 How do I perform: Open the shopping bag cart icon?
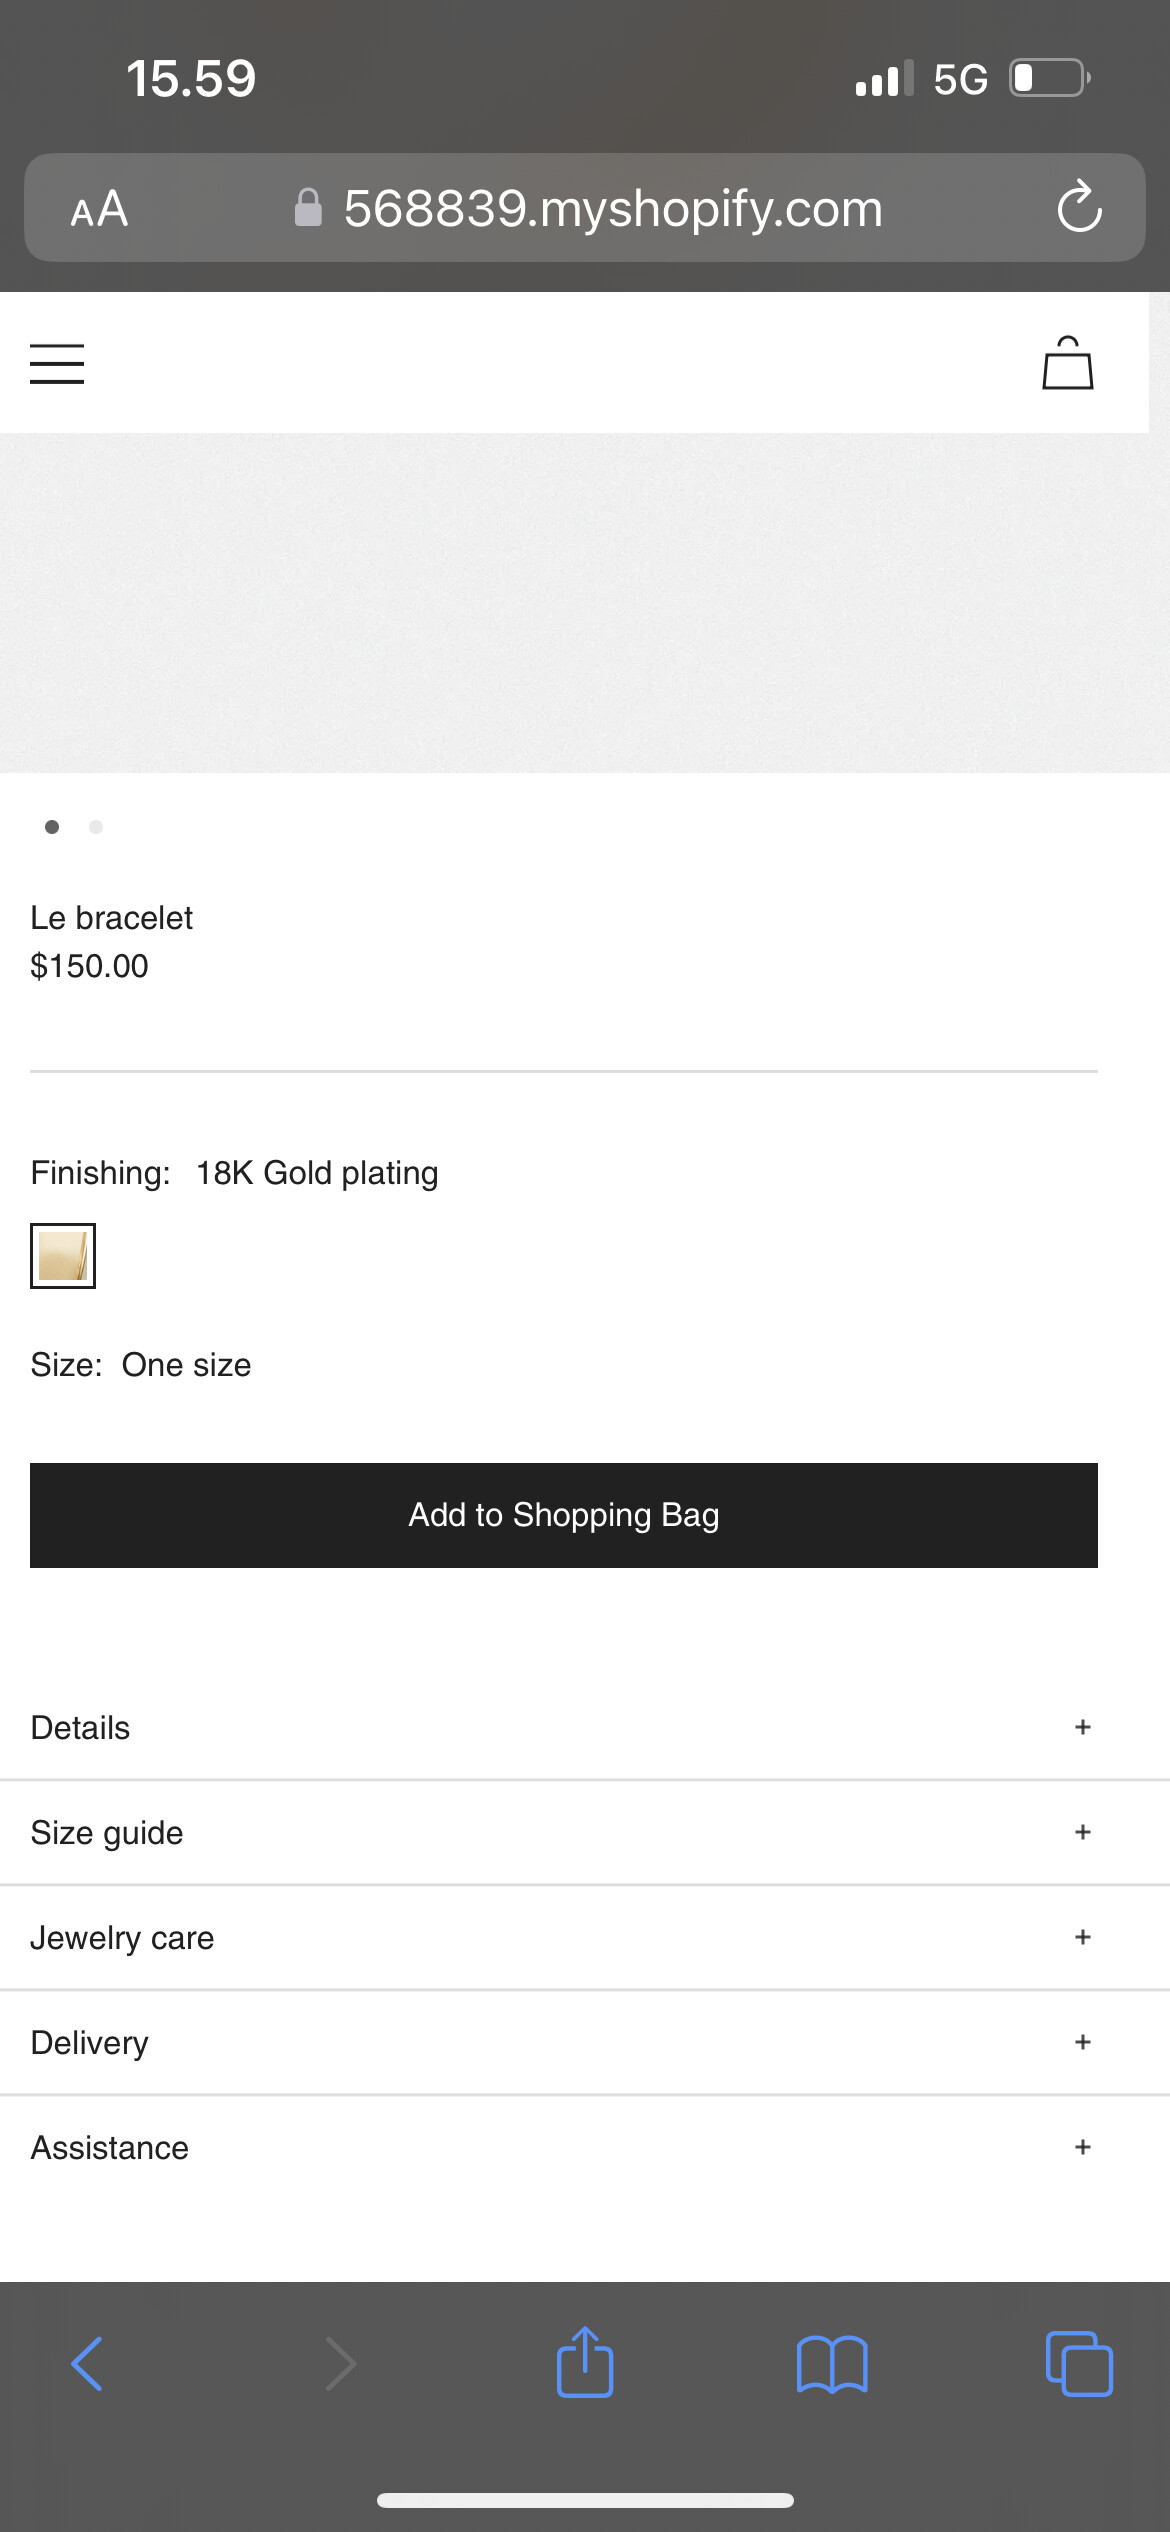pos(1067,363)
